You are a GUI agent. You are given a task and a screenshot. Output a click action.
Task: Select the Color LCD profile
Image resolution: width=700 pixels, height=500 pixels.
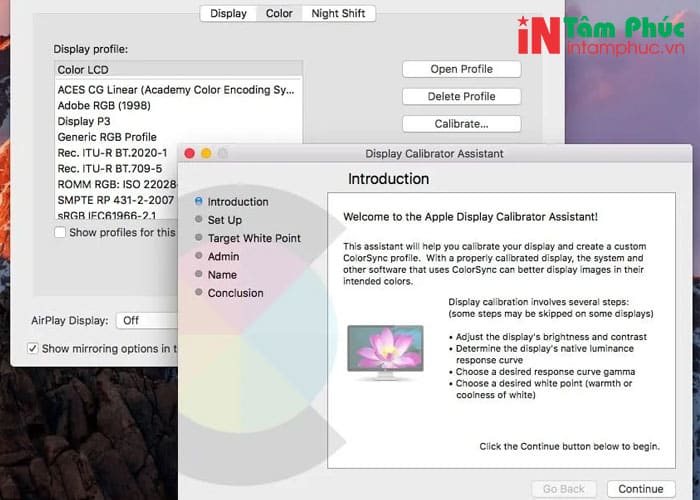[178, 70]
